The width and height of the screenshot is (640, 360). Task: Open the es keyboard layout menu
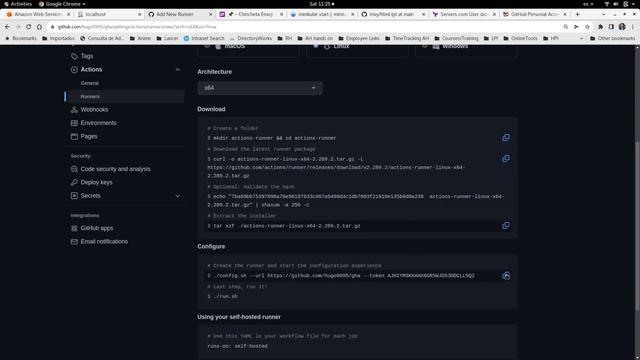(588, 4)
